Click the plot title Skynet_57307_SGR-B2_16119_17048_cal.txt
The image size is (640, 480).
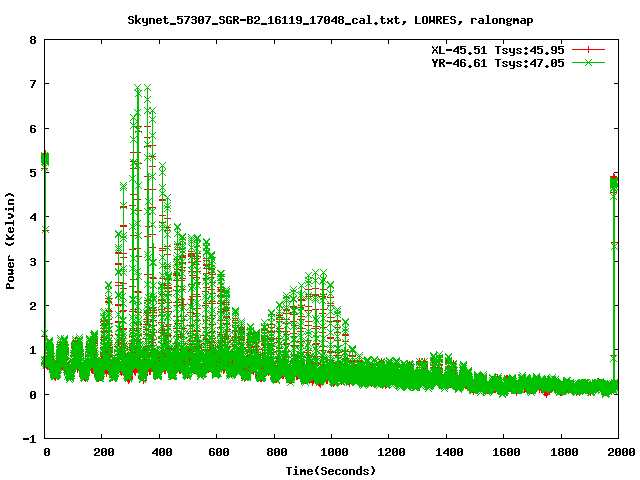264,20
